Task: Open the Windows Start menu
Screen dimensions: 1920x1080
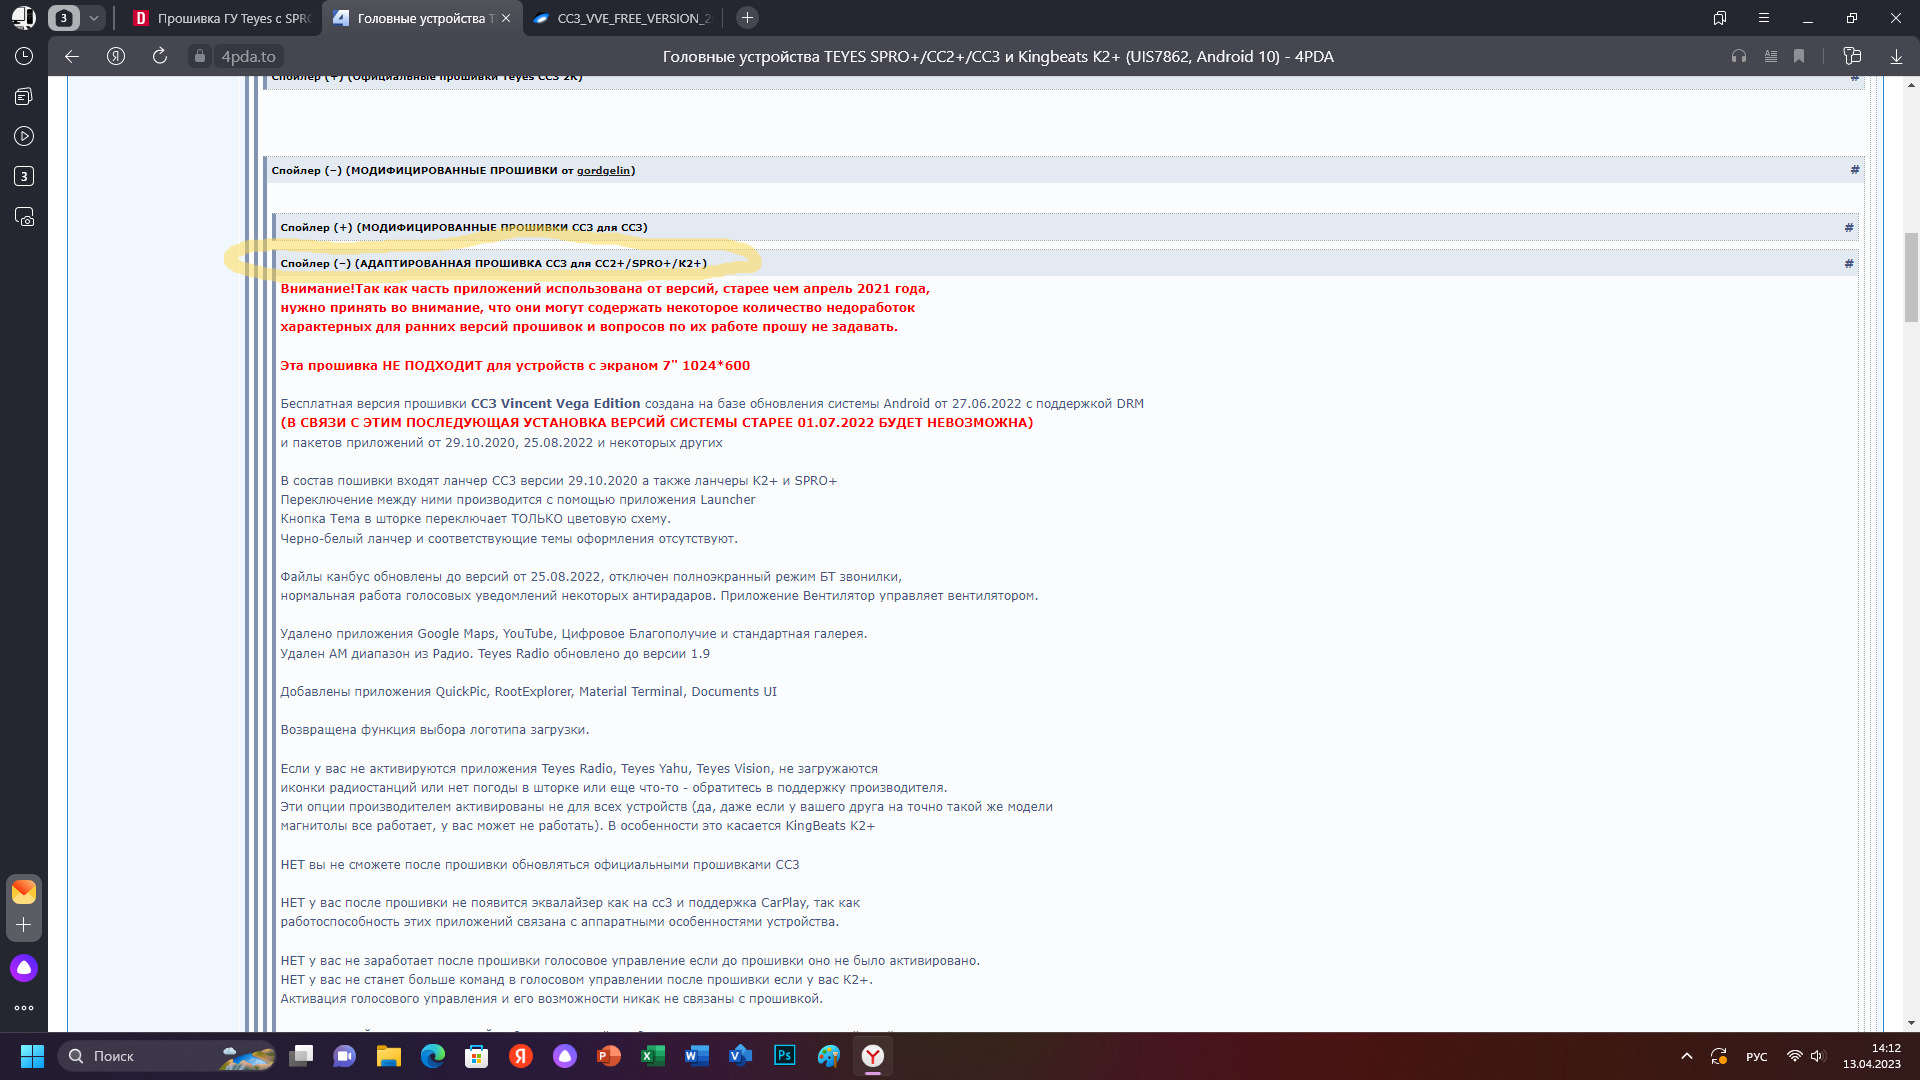Action: tap(32, 1056)
